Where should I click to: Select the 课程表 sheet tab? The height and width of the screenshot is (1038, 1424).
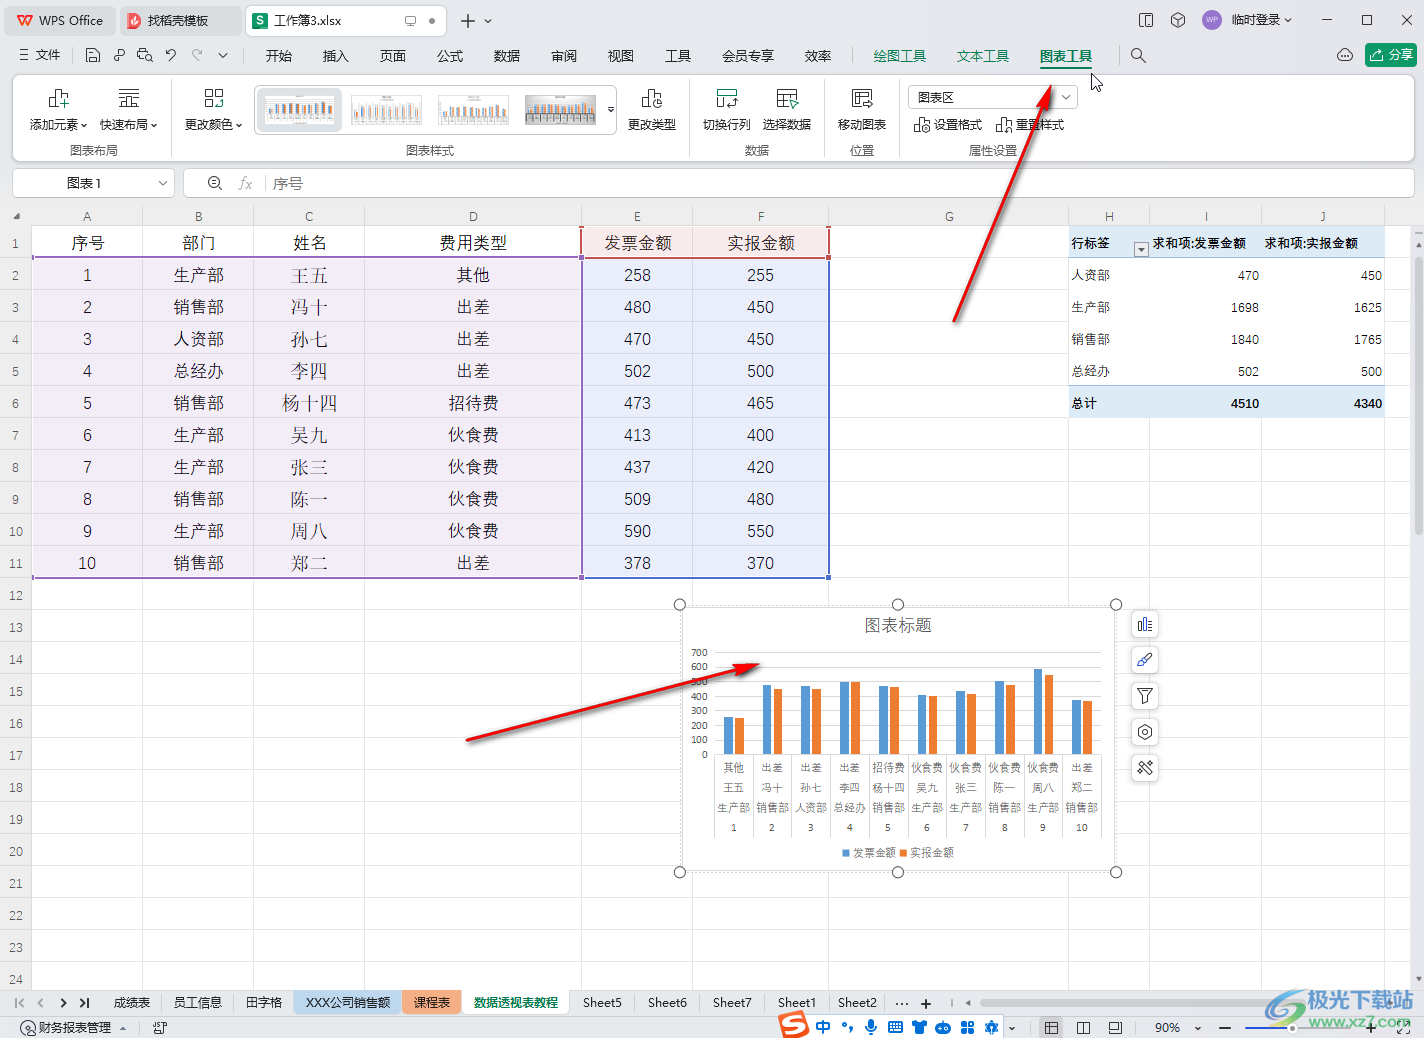[x=432, y=1003]
